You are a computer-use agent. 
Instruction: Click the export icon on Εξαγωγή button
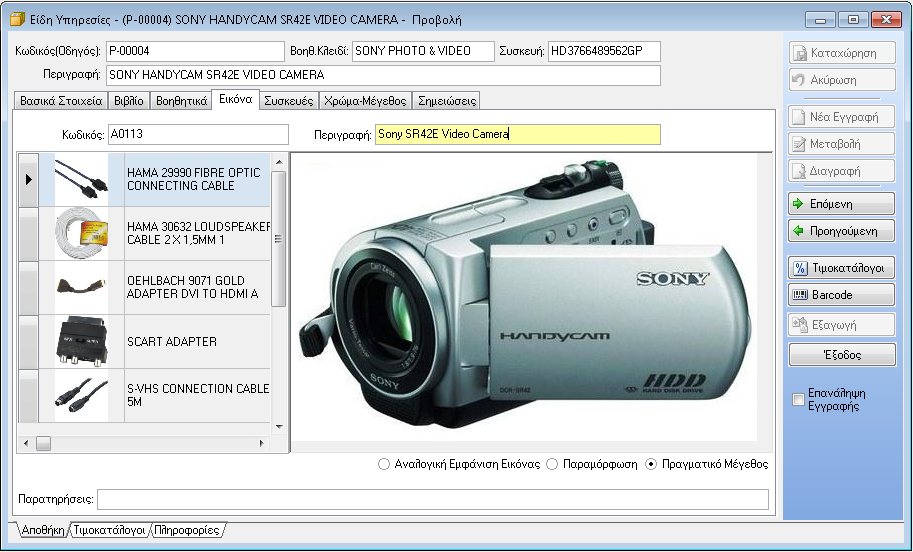coord(800,324)
